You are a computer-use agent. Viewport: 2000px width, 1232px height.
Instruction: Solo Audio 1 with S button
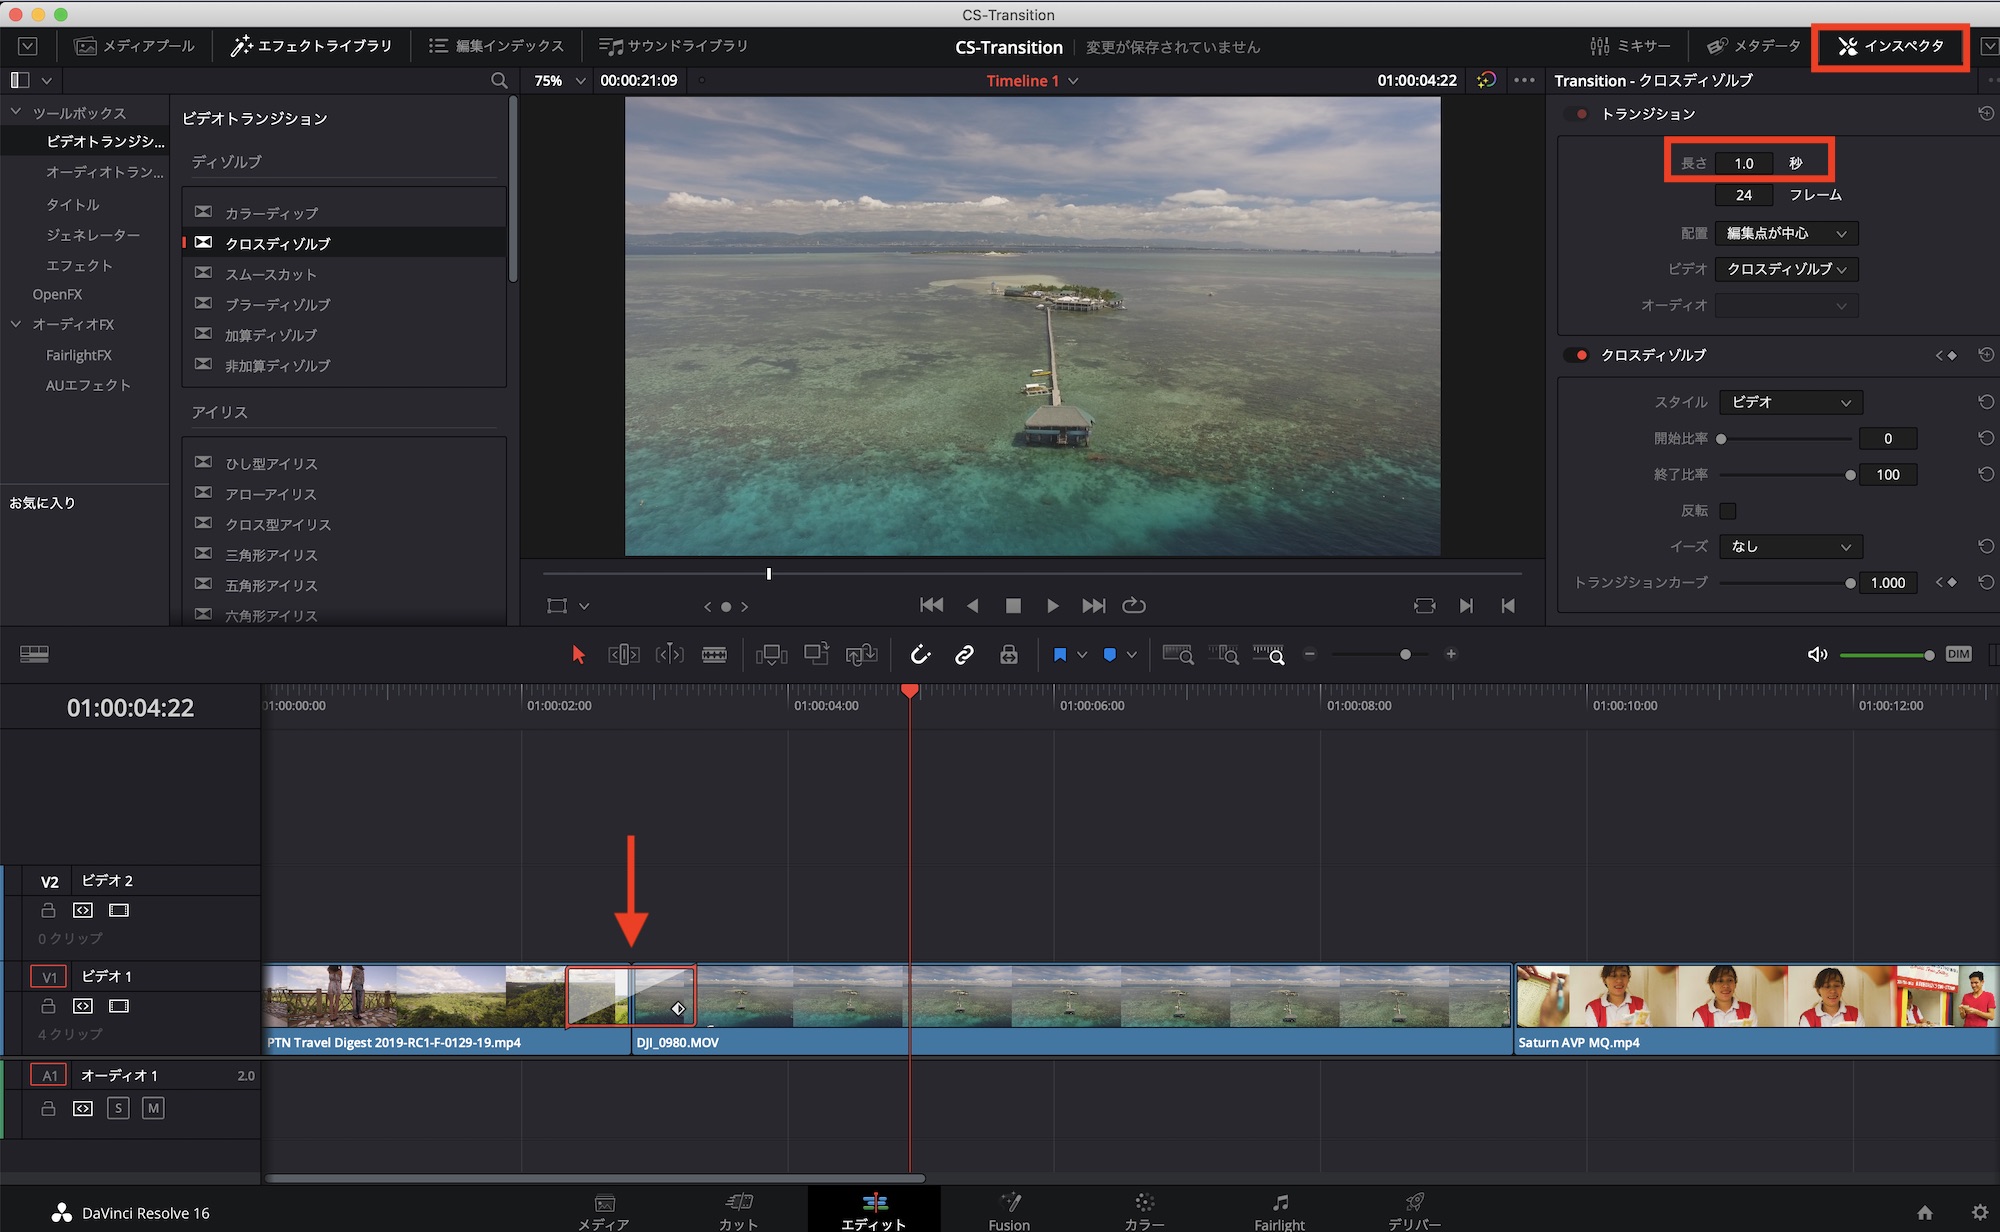pyautogui.click(x=118, y=1108)
